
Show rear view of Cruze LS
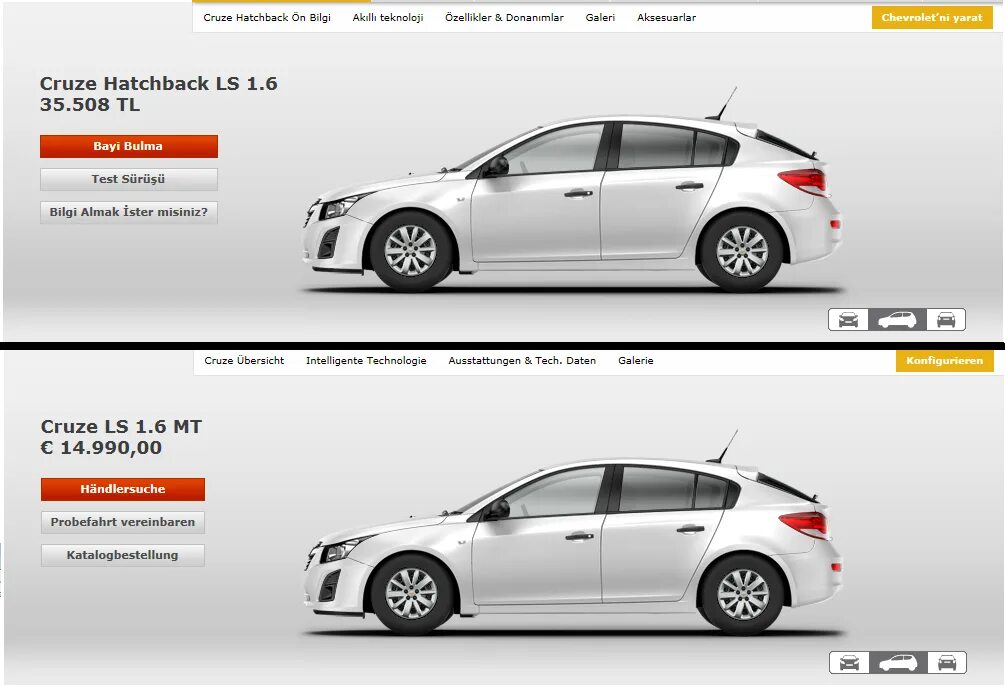(x=946, y=663)
